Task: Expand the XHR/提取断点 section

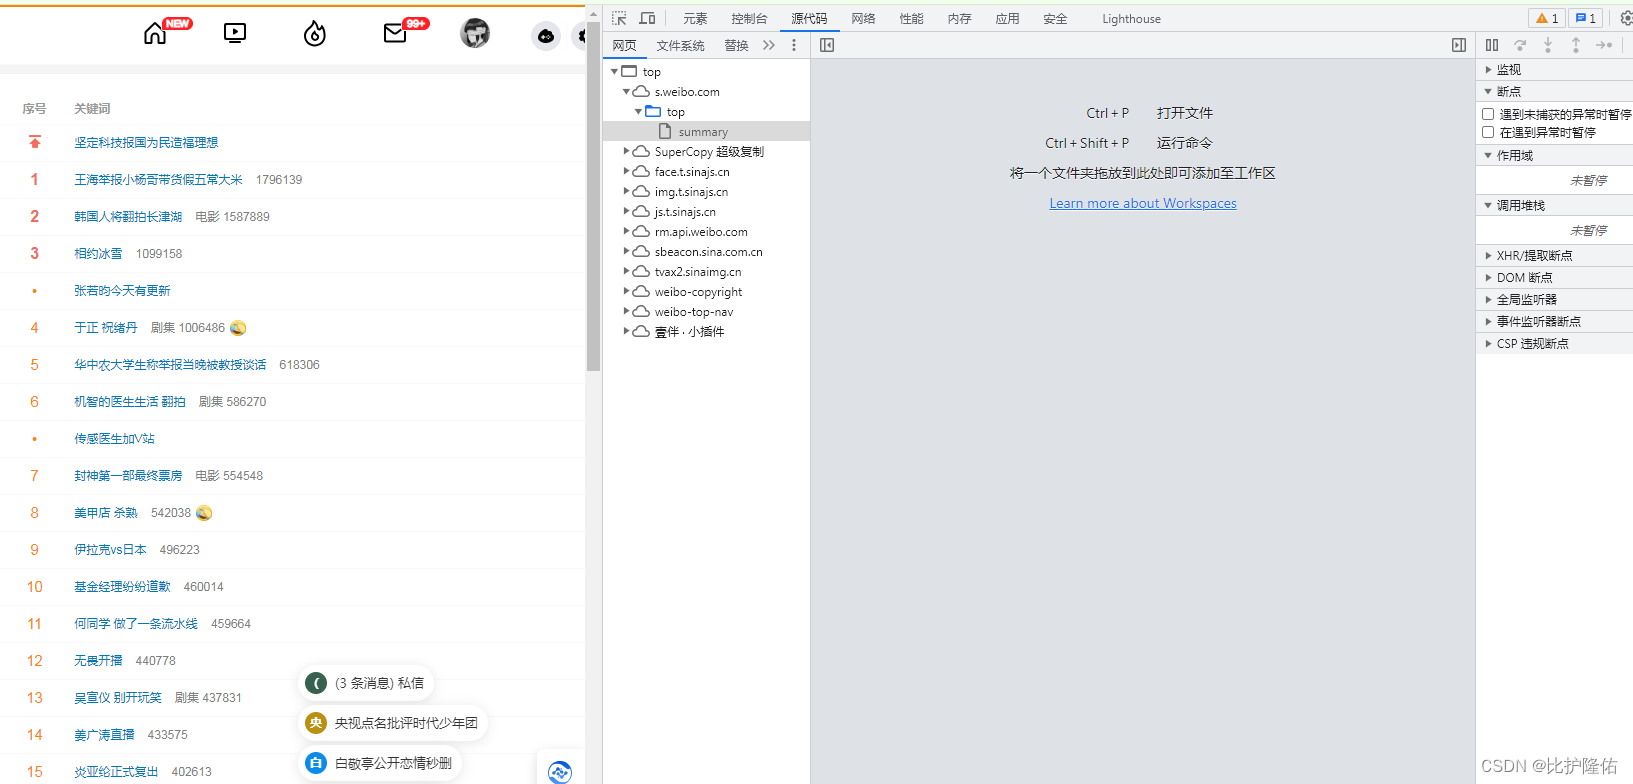Action: click(x=1555, y=255)
